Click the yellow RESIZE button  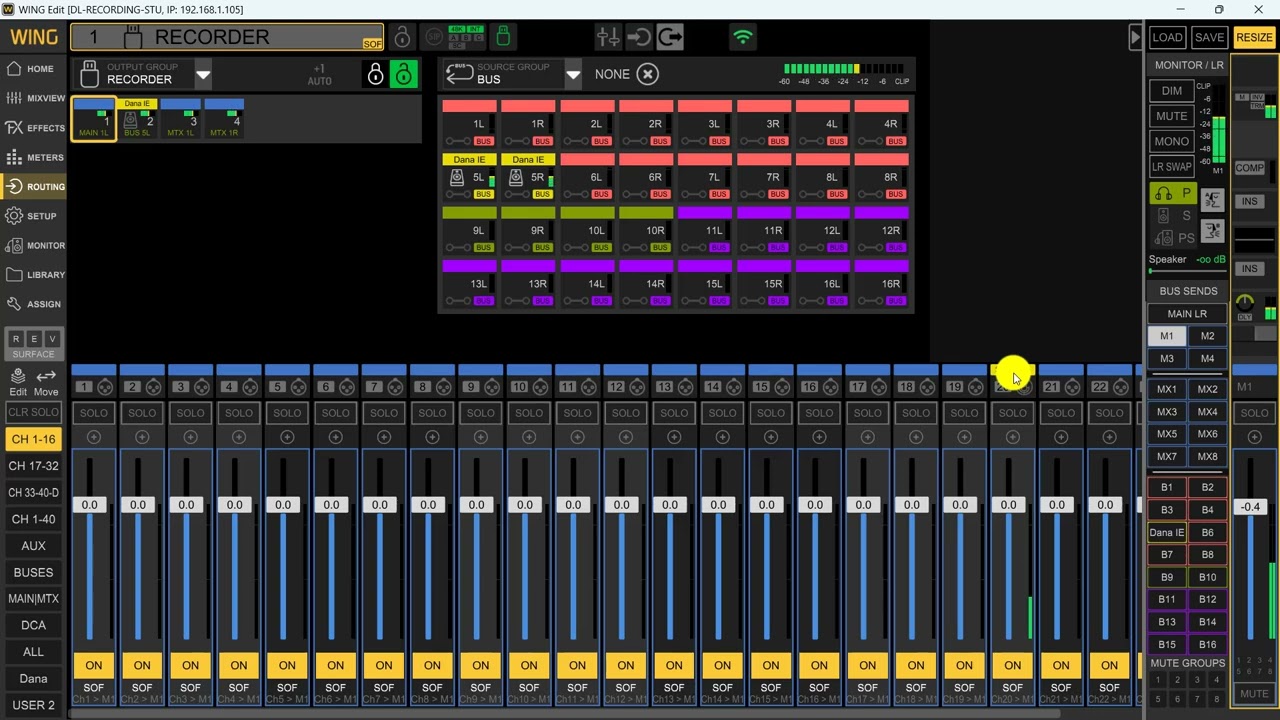[x=1254, y=37]
